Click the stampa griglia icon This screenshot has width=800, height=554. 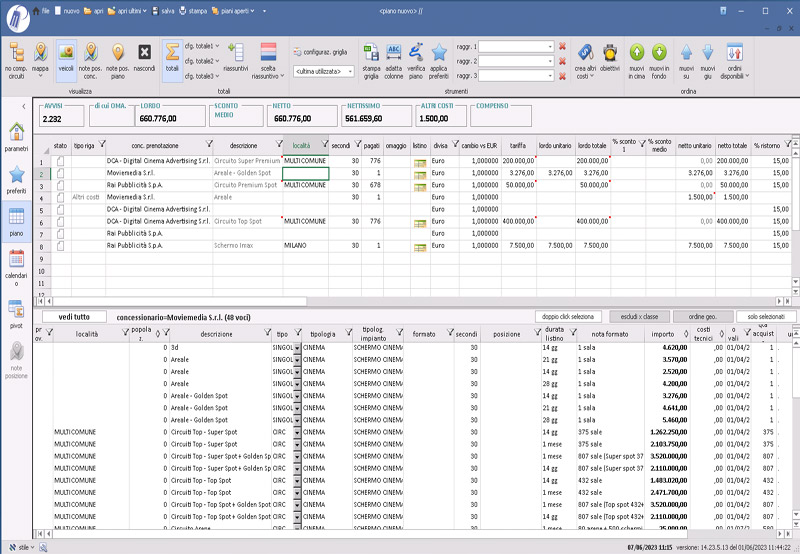point(371,53)
